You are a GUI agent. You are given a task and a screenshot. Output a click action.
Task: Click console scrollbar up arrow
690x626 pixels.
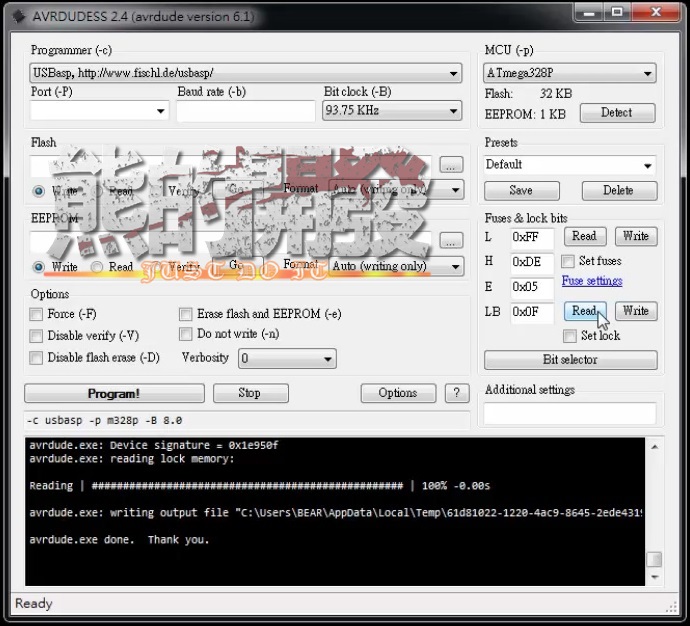point(654,447)
